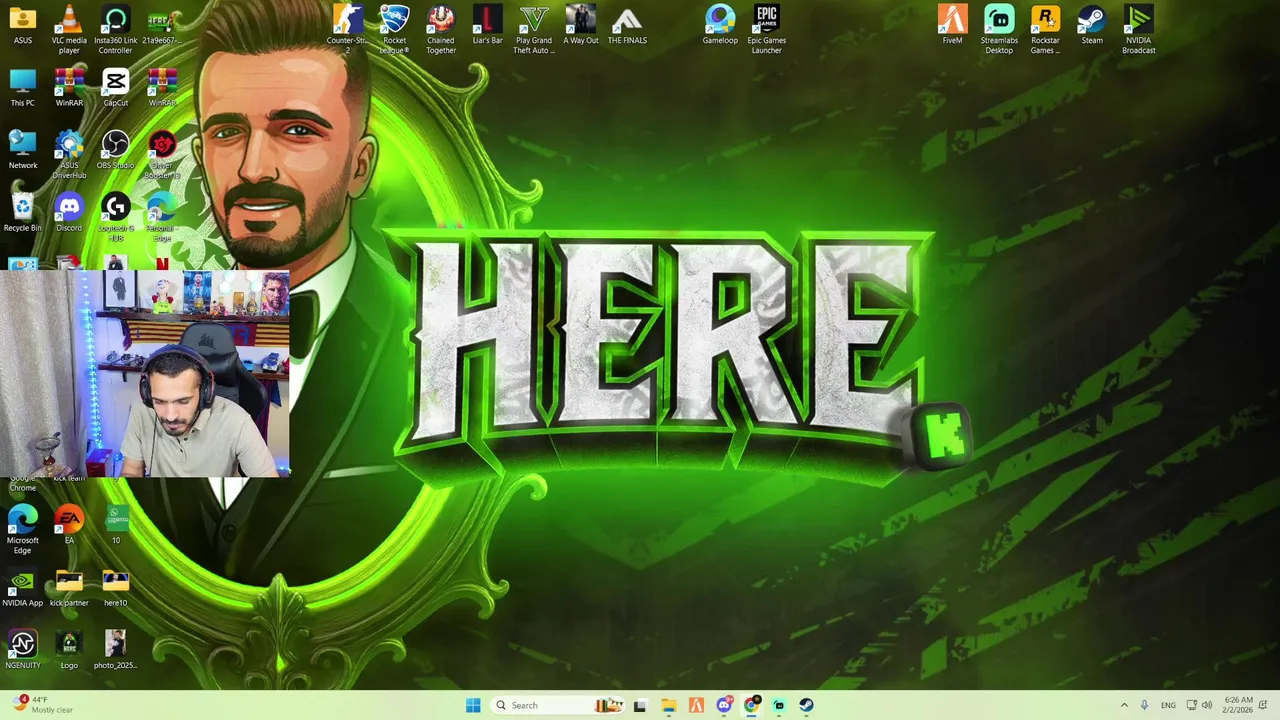The width and height of the screenshot is (1280, 720).
Task: Open Insta360 Link Controller shortcut
Action: tap(115, 29)
